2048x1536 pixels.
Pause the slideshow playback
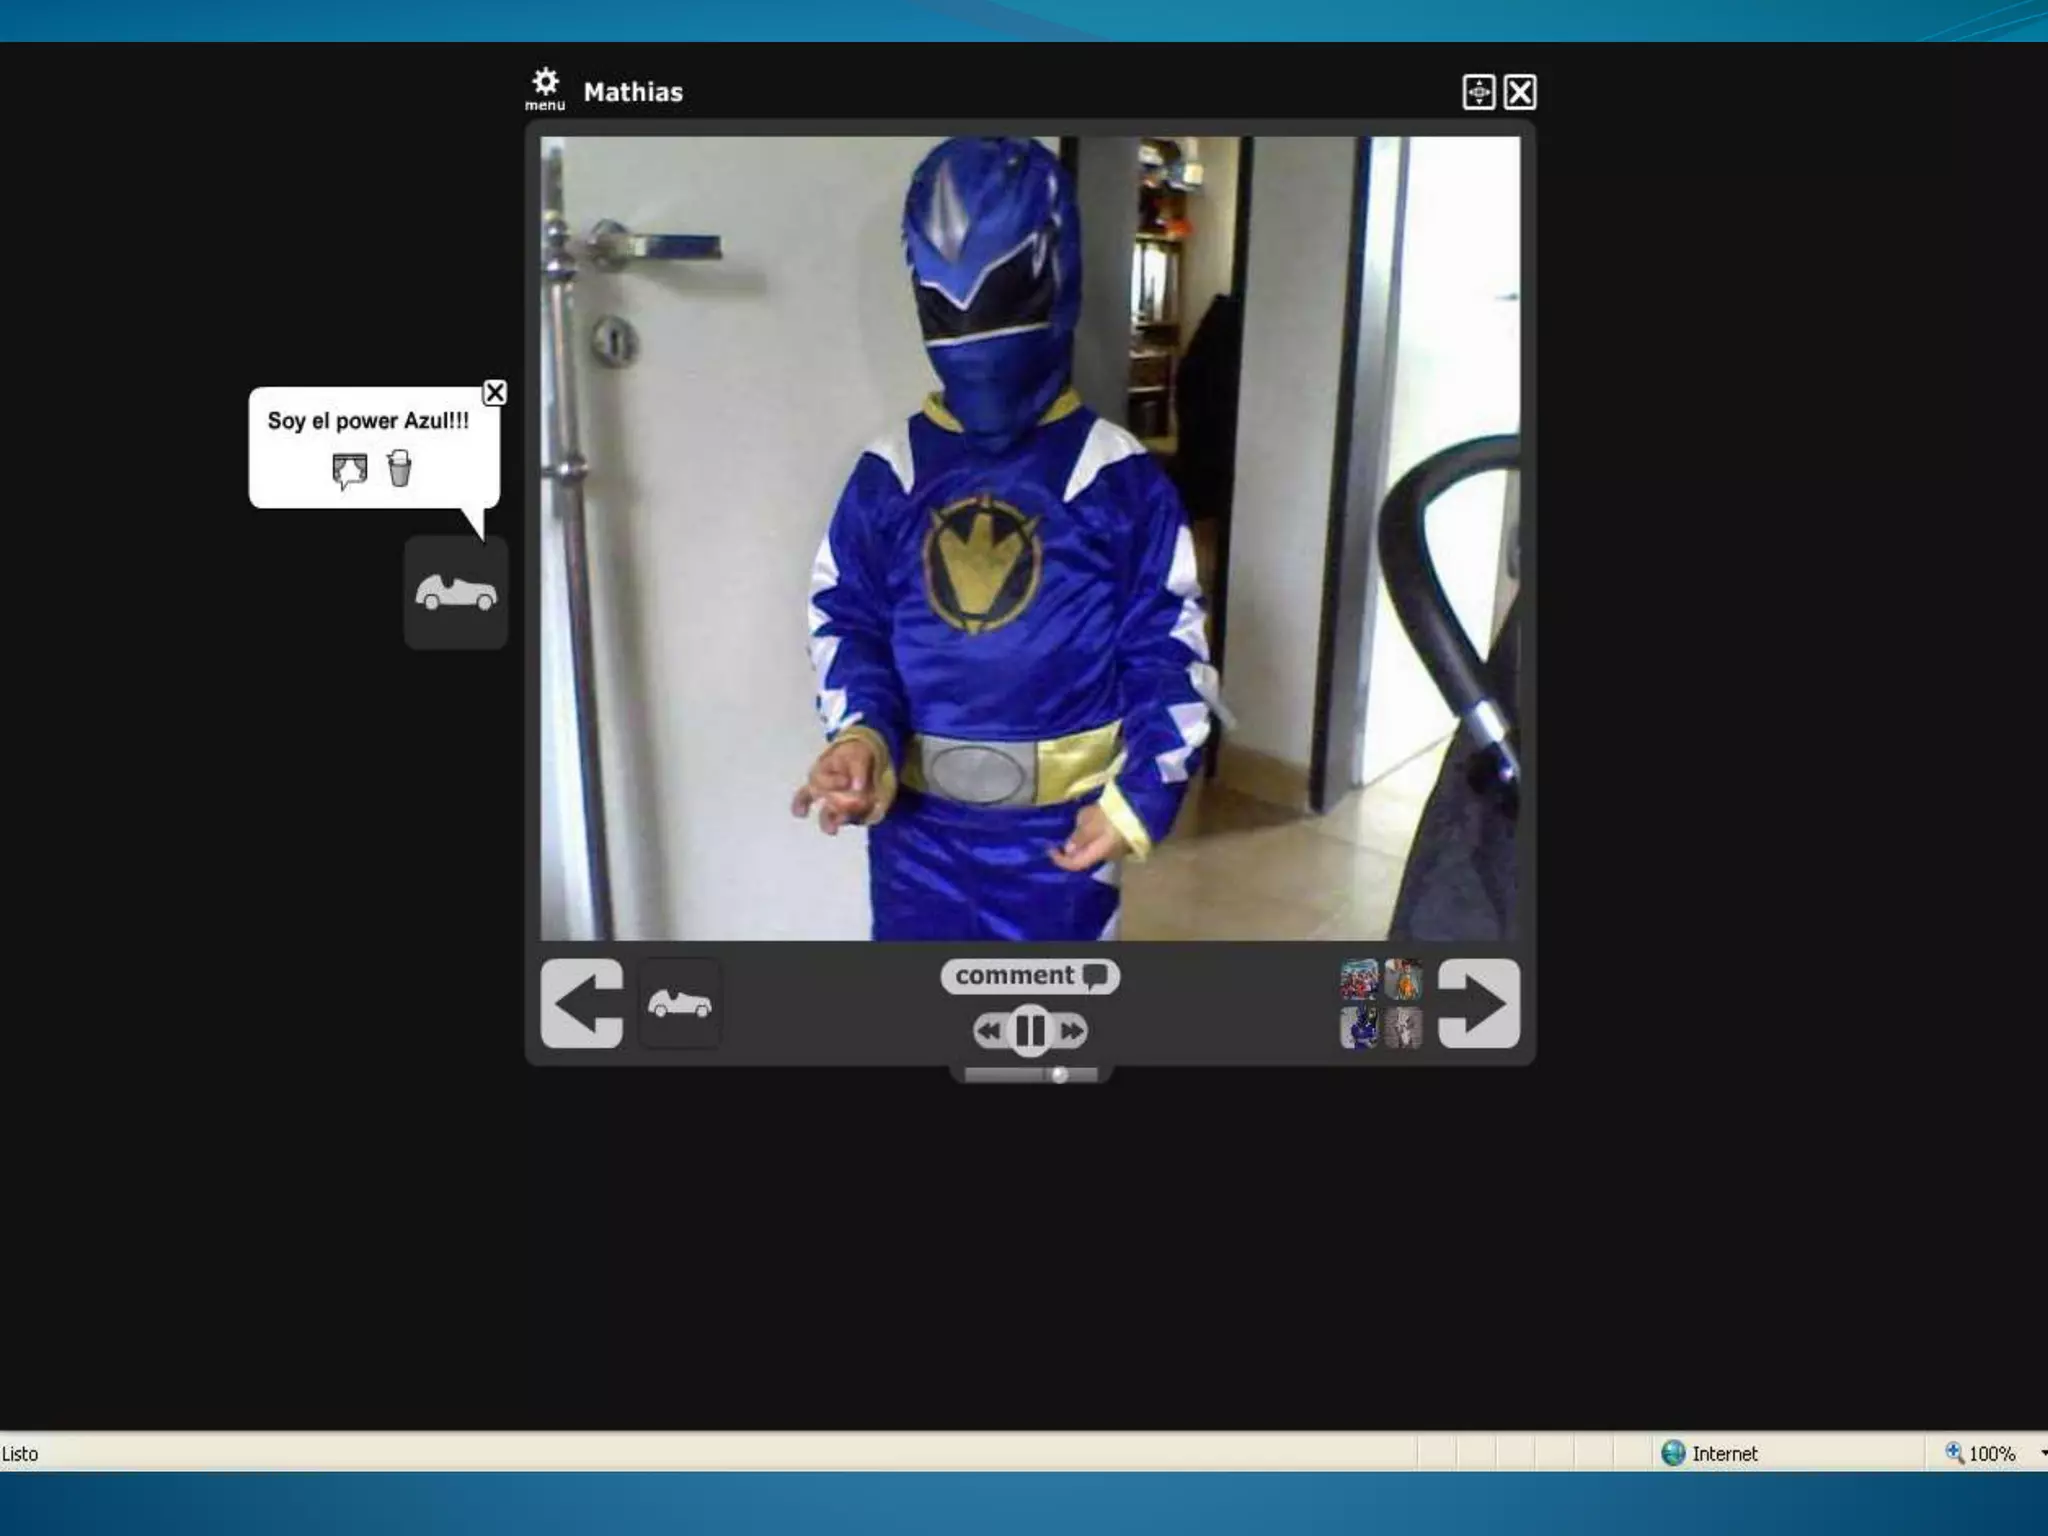coord(1030,1030)
